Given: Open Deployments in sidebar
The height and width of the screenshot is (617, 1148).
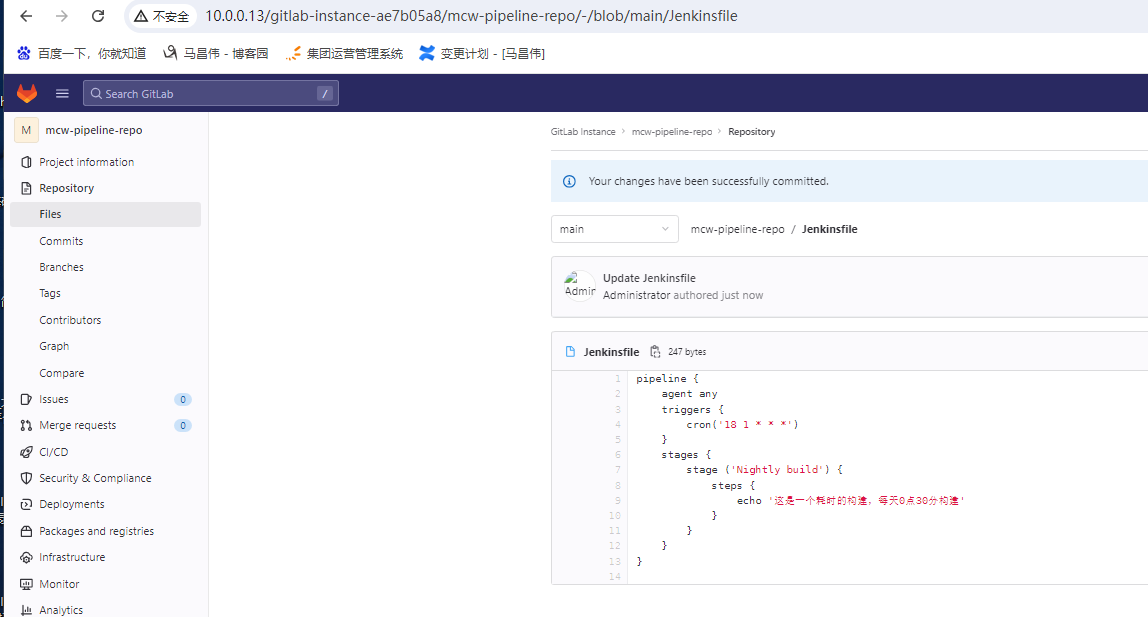Looking at the screenshot, I should coord(72,504).
